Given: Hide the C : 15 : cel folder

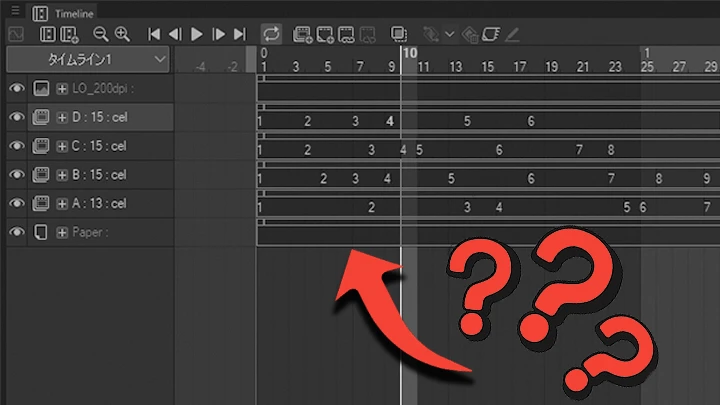Looking at the screenshot, I should click(x=17, y=146).
